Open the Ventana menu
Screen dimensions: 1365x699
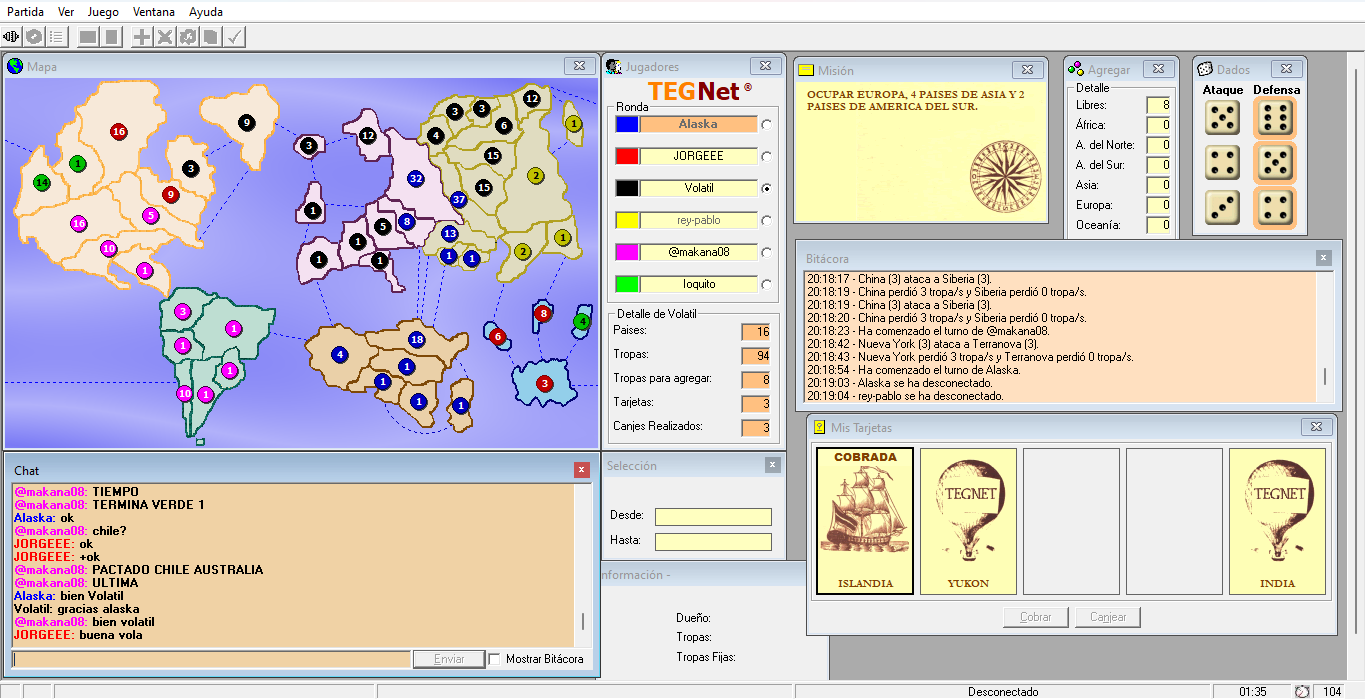pos(153,12)
